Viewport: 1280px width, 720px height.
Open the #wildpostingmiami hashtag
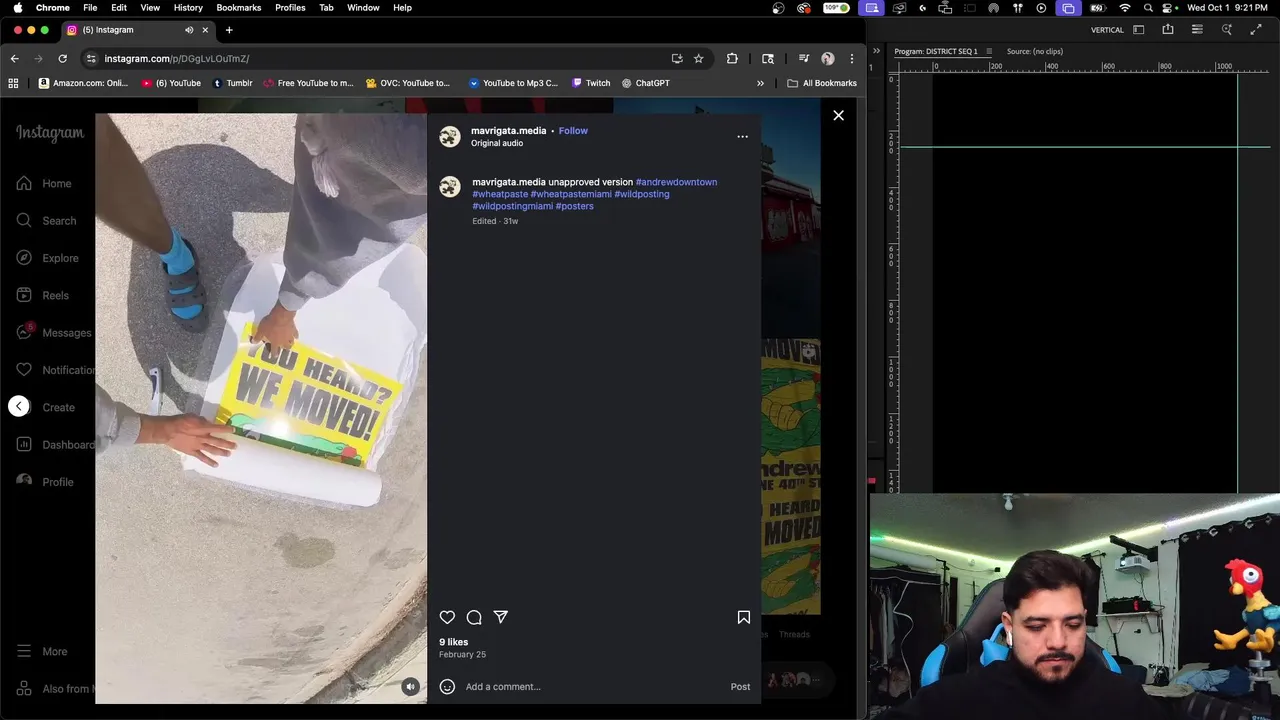512,206
